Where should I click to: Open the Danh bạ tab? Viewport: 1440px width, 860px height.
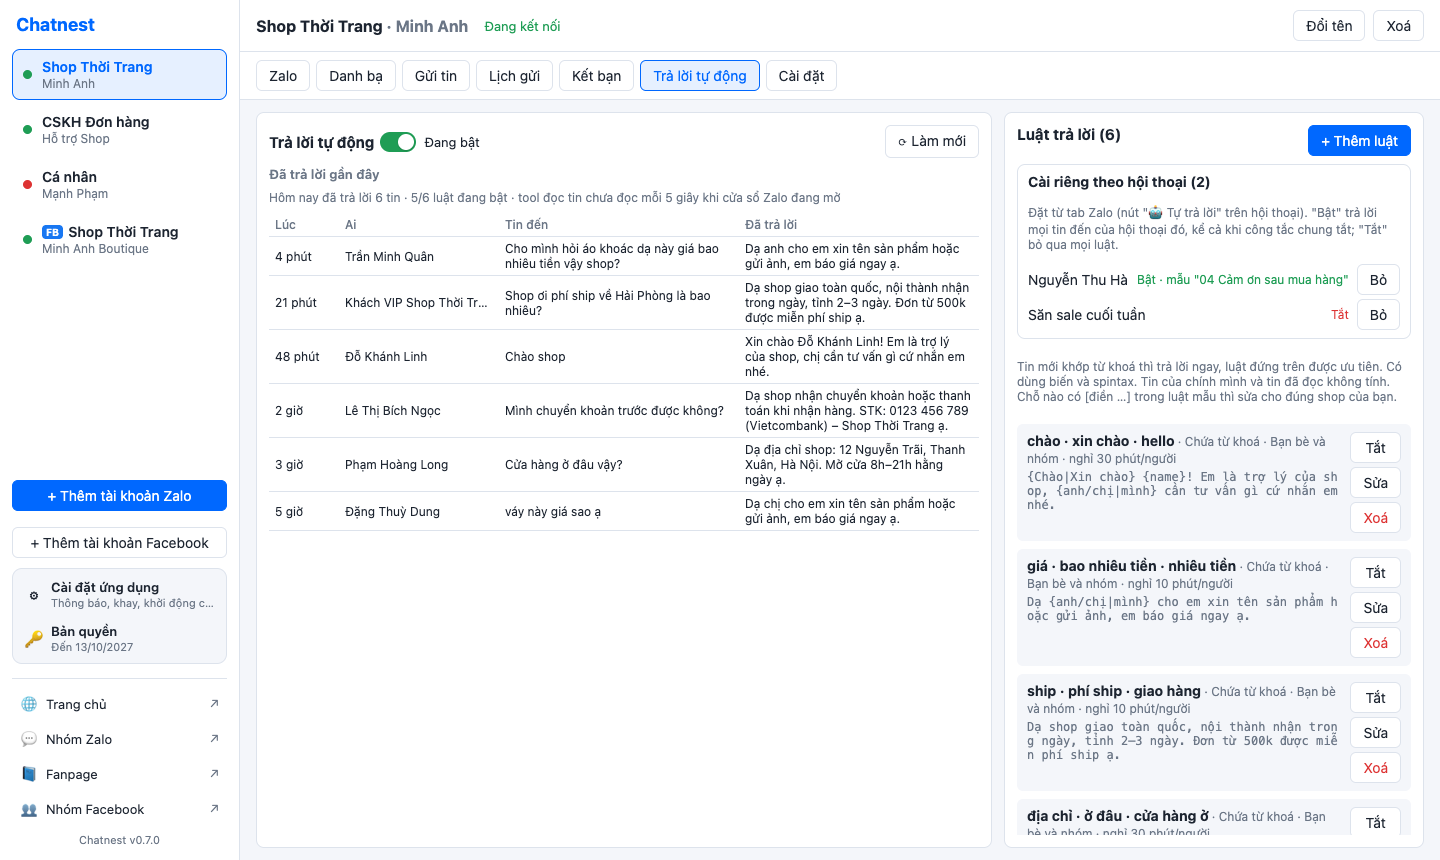coord(356,76)
